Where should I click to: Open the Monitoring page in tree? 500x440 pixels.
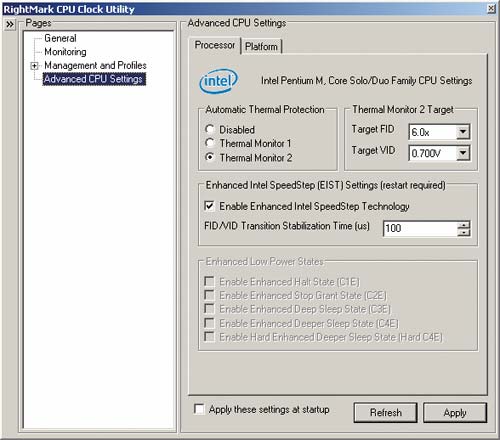click(x=65, y=52)
